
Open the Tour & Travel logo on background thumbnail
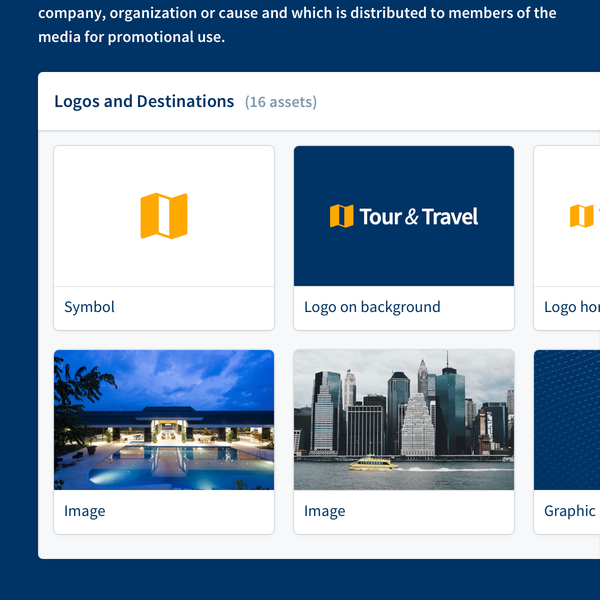tap(404, 216)
